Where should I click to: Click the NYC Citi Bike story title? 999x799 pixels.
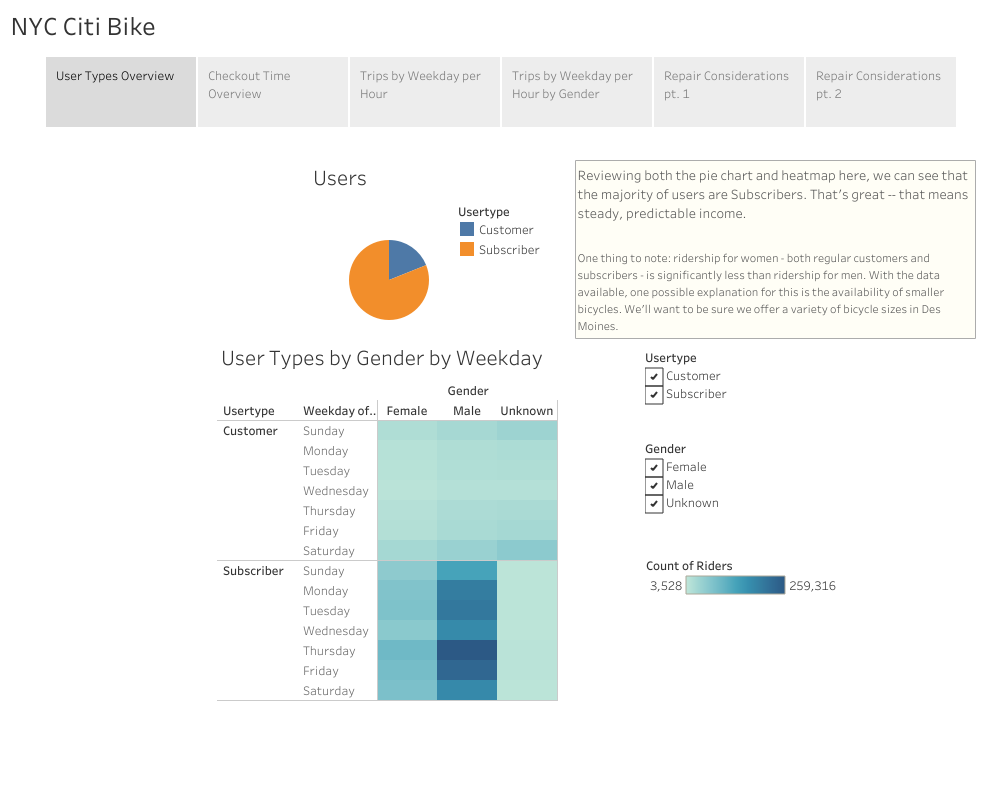[83, 27]
